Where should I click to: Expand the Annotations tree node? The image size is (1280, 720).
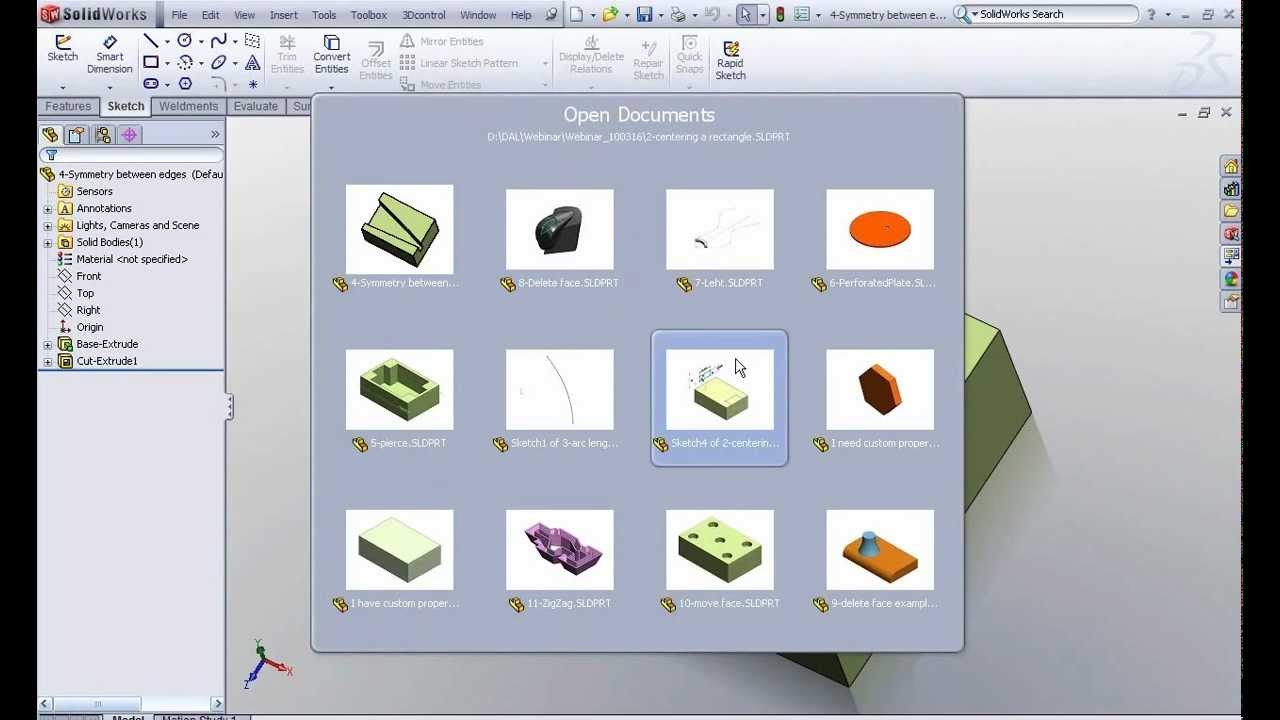tap(48, 209)
